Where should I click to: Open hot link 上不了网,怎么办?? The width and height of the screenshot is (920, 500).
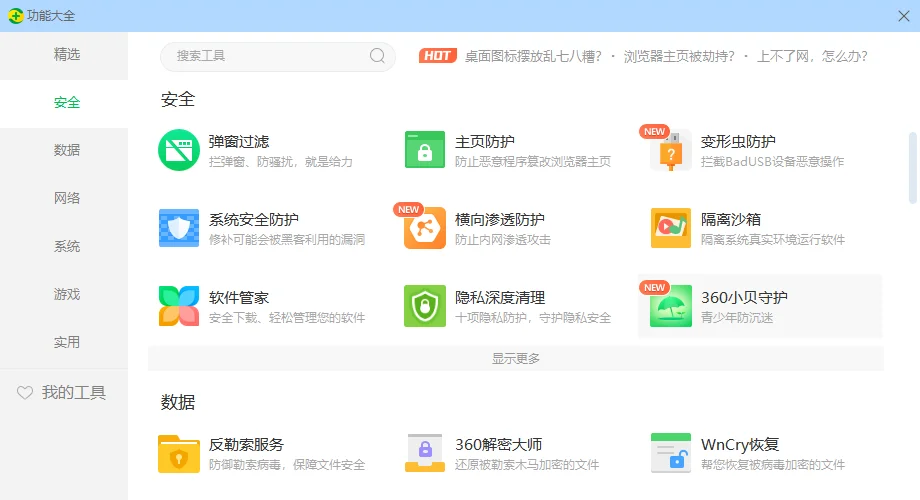pyautogui.click(x=812, y=56)
